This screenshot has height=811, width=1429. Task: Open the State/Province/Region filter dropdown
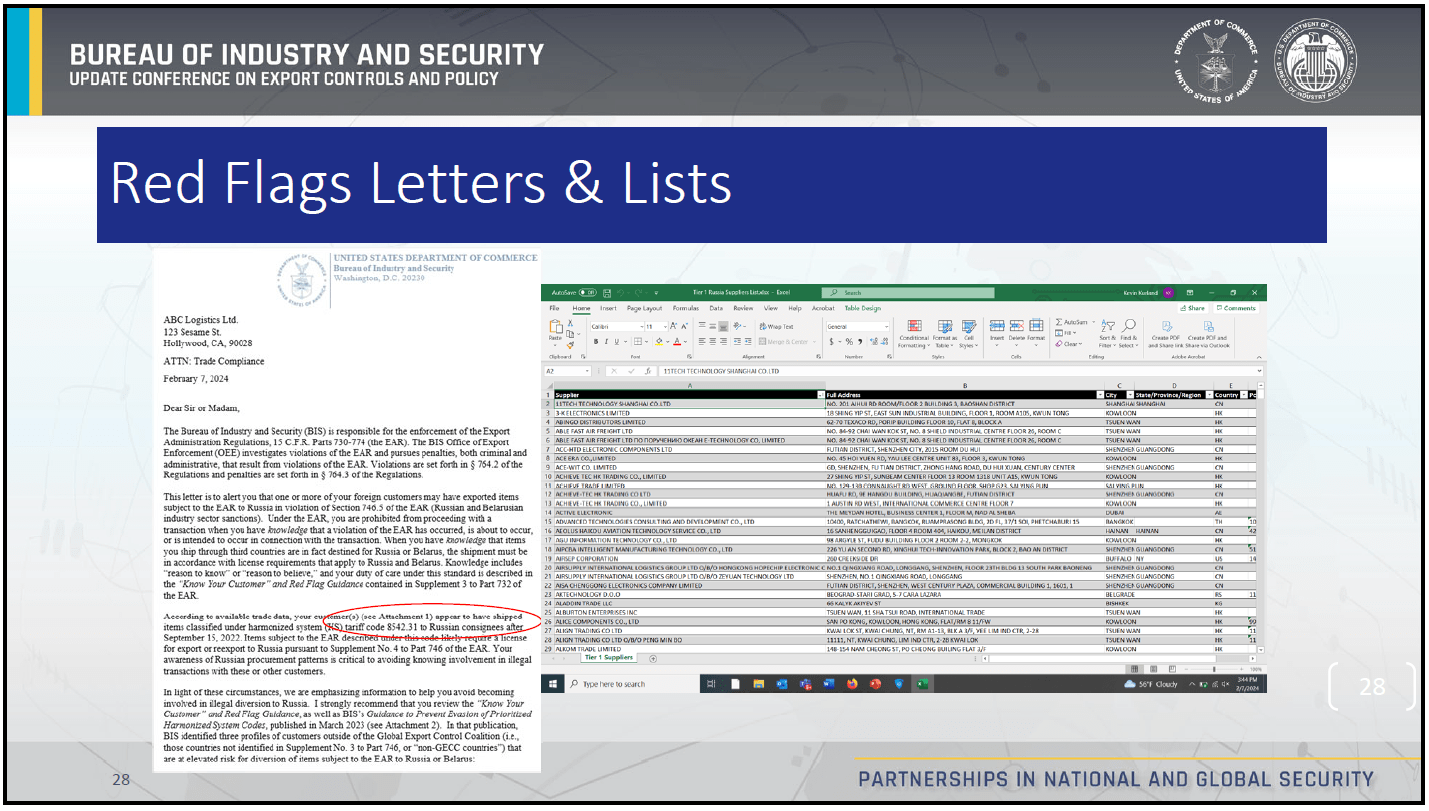click(x=1207, y=395)
